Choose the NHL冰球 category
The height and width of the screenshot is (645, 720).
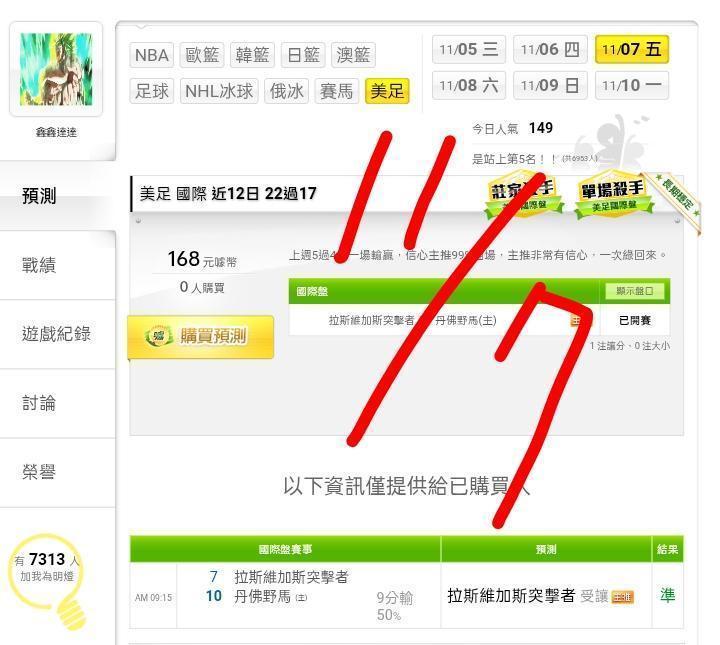pos(219,91)
